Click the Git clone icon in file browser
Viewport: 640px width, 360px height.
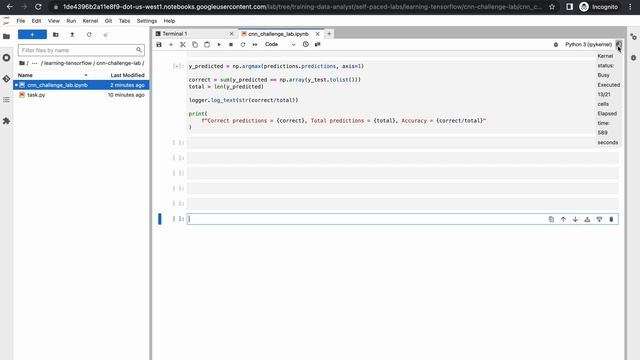(106, 35)
